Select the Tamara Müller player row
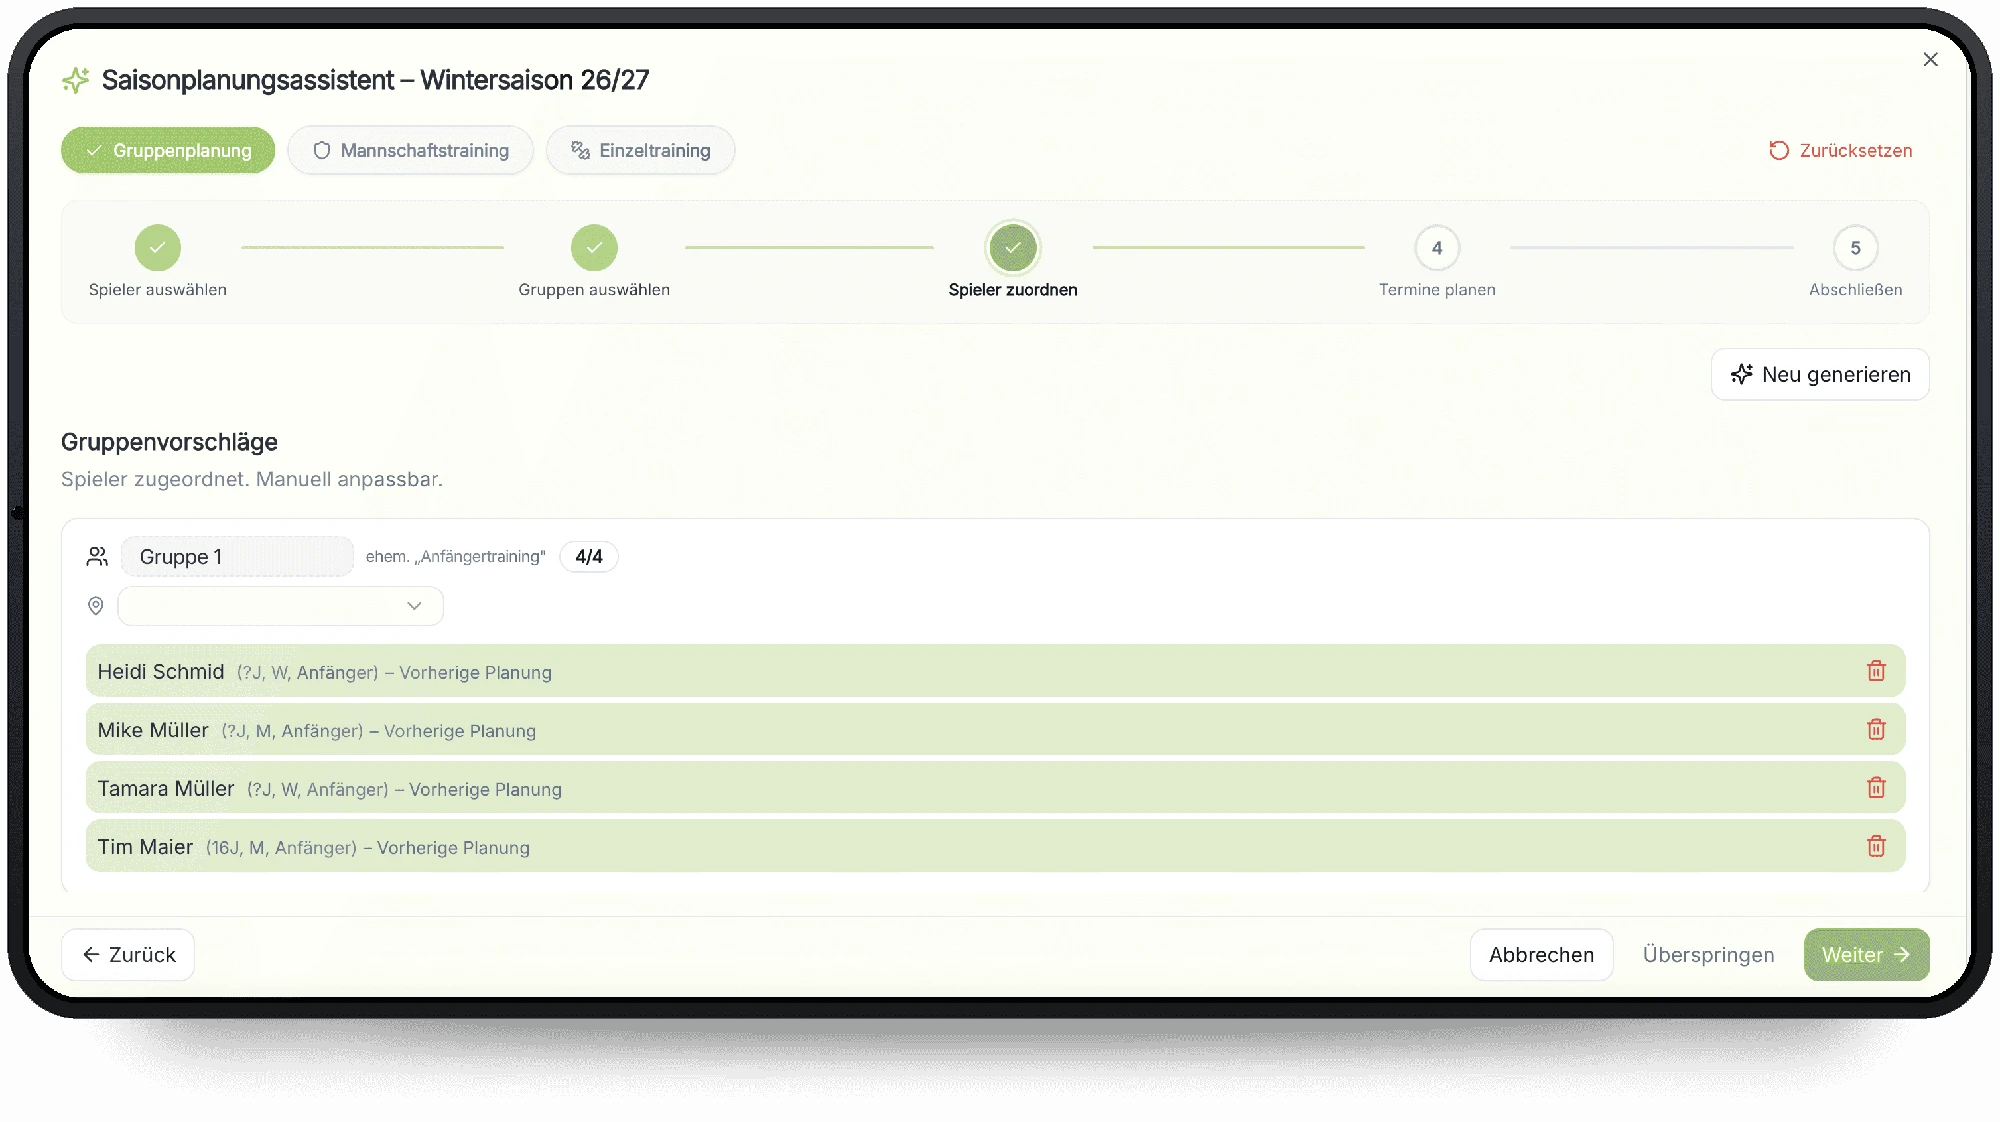Viewport: 2000px width, 1122px height. pos(995,788)
